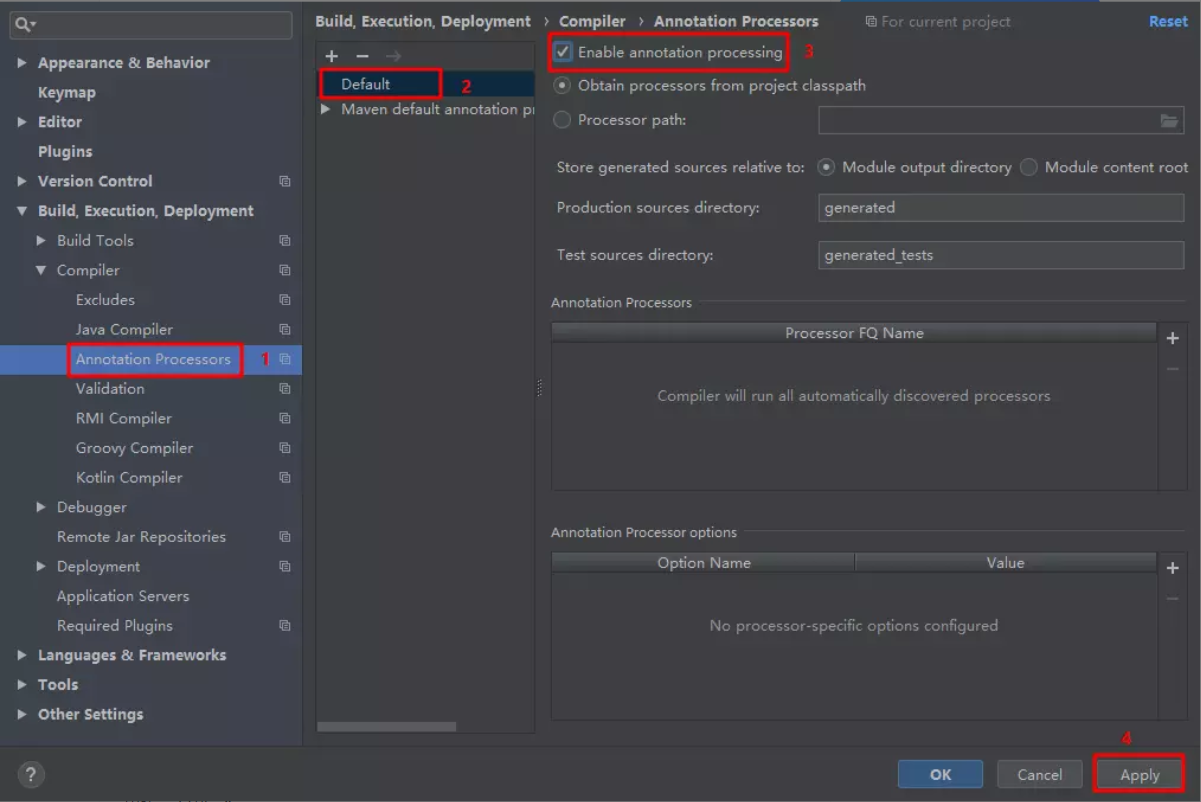The height and width of the screenshot is (802, 1201).
Task: Add an annotation processor option row
Action: (x=1172, y=568)
